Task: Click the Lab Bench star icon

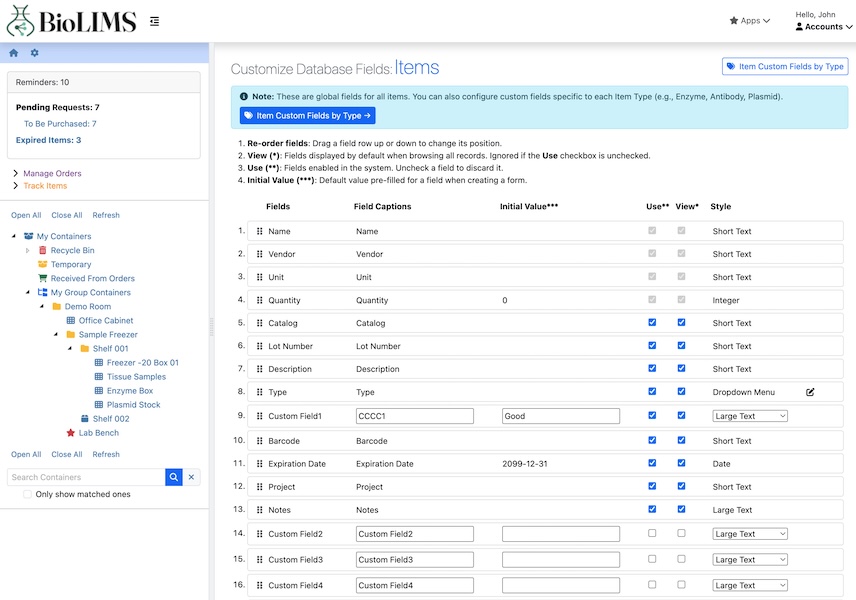Action: (x=70, y=433)
